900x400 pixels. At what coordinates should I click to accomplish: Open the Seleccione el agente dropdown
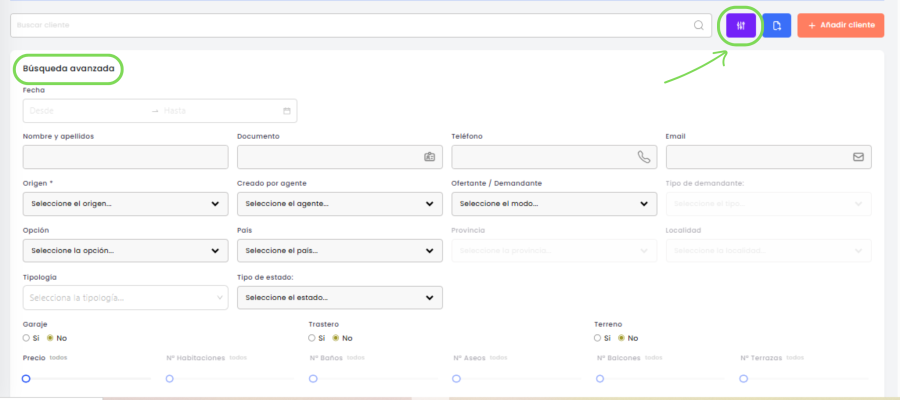pyautogui.click(x=340, y=204)
